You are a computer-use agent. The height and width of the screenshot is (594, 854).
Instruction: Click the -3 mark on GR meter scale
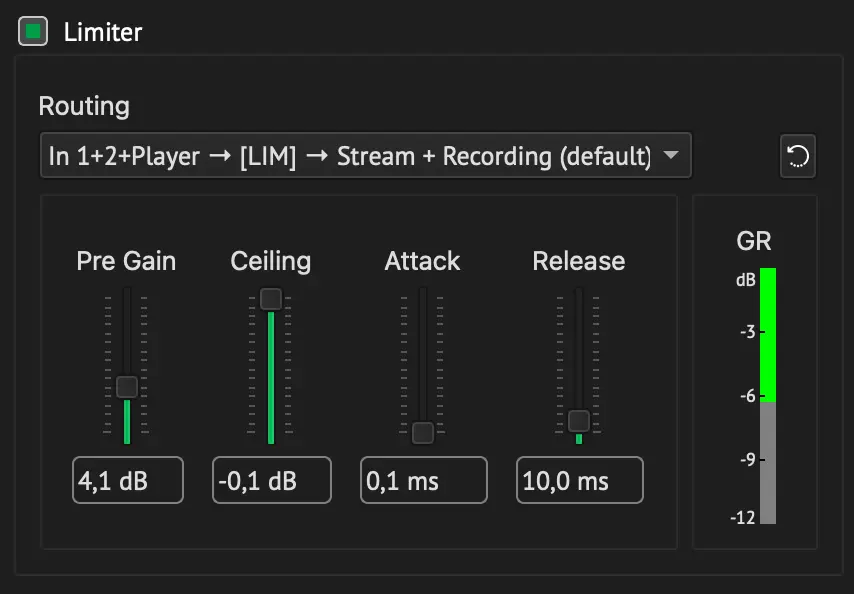coord(748,332)
